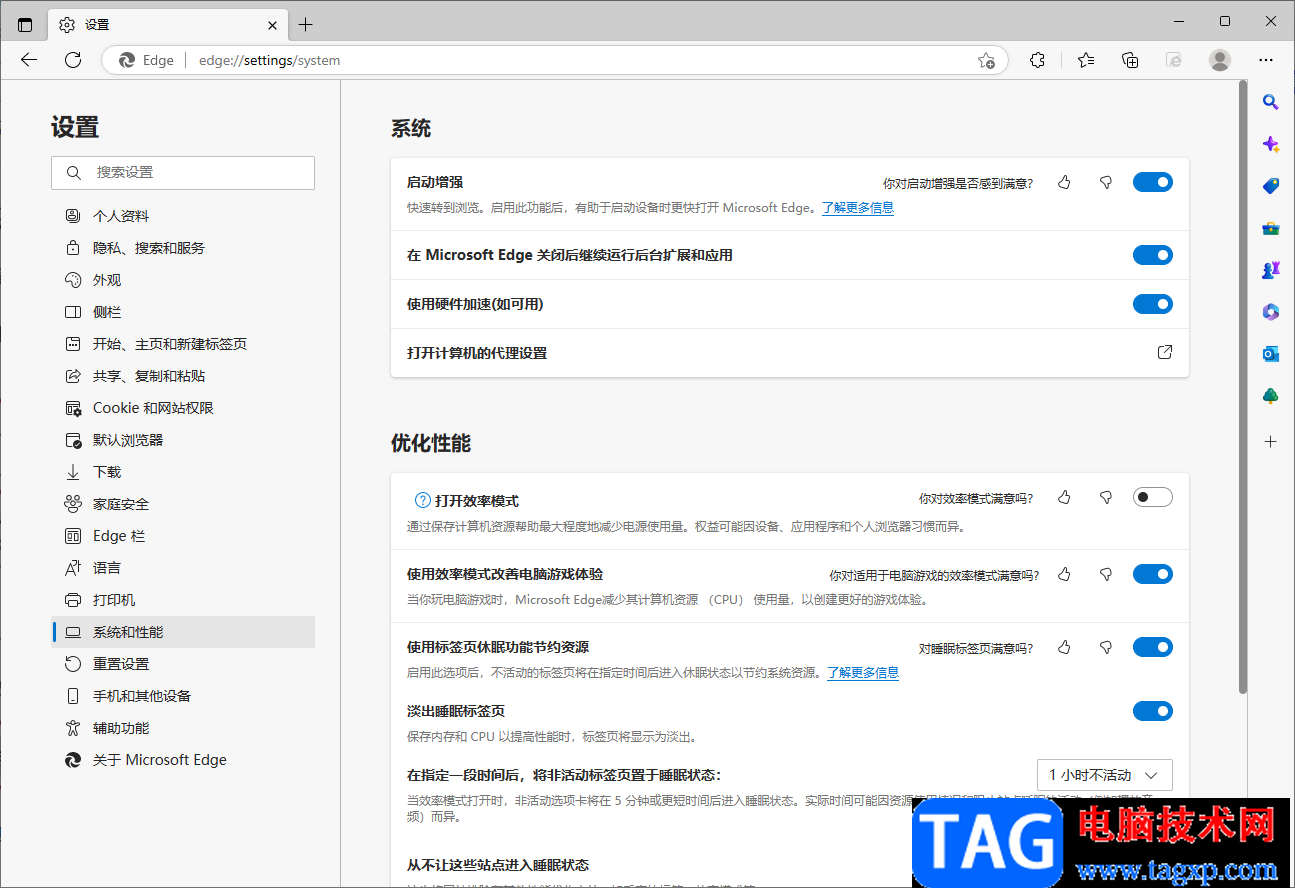The image size is (1295, 888).
Task: Open the sidebar Outlook icon
Action: [x=1271, y=354]
